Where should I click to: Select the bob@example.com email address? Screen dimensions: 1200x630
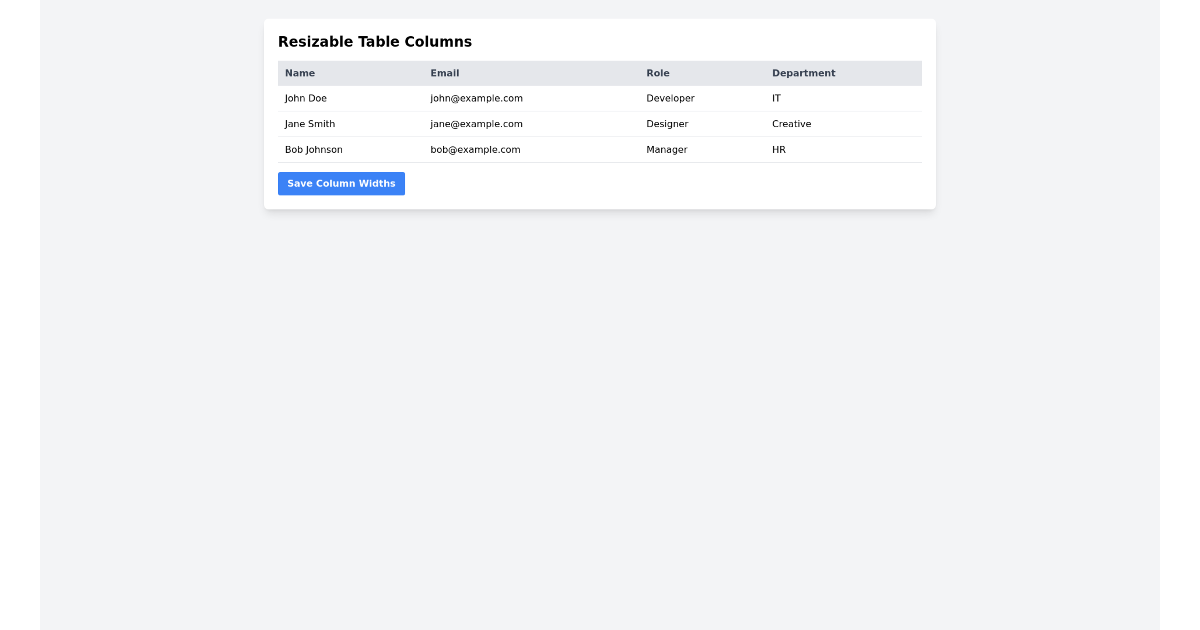pos(474,149)
